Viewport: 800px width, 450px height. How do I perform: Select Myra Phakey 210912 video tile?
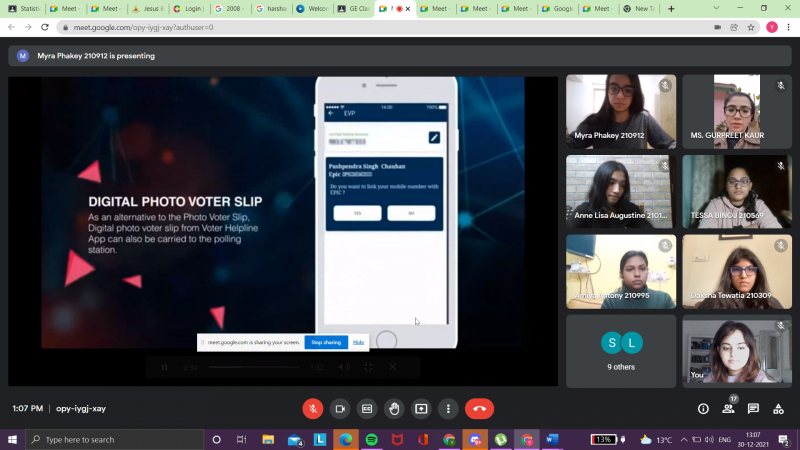tap(621, 112)
